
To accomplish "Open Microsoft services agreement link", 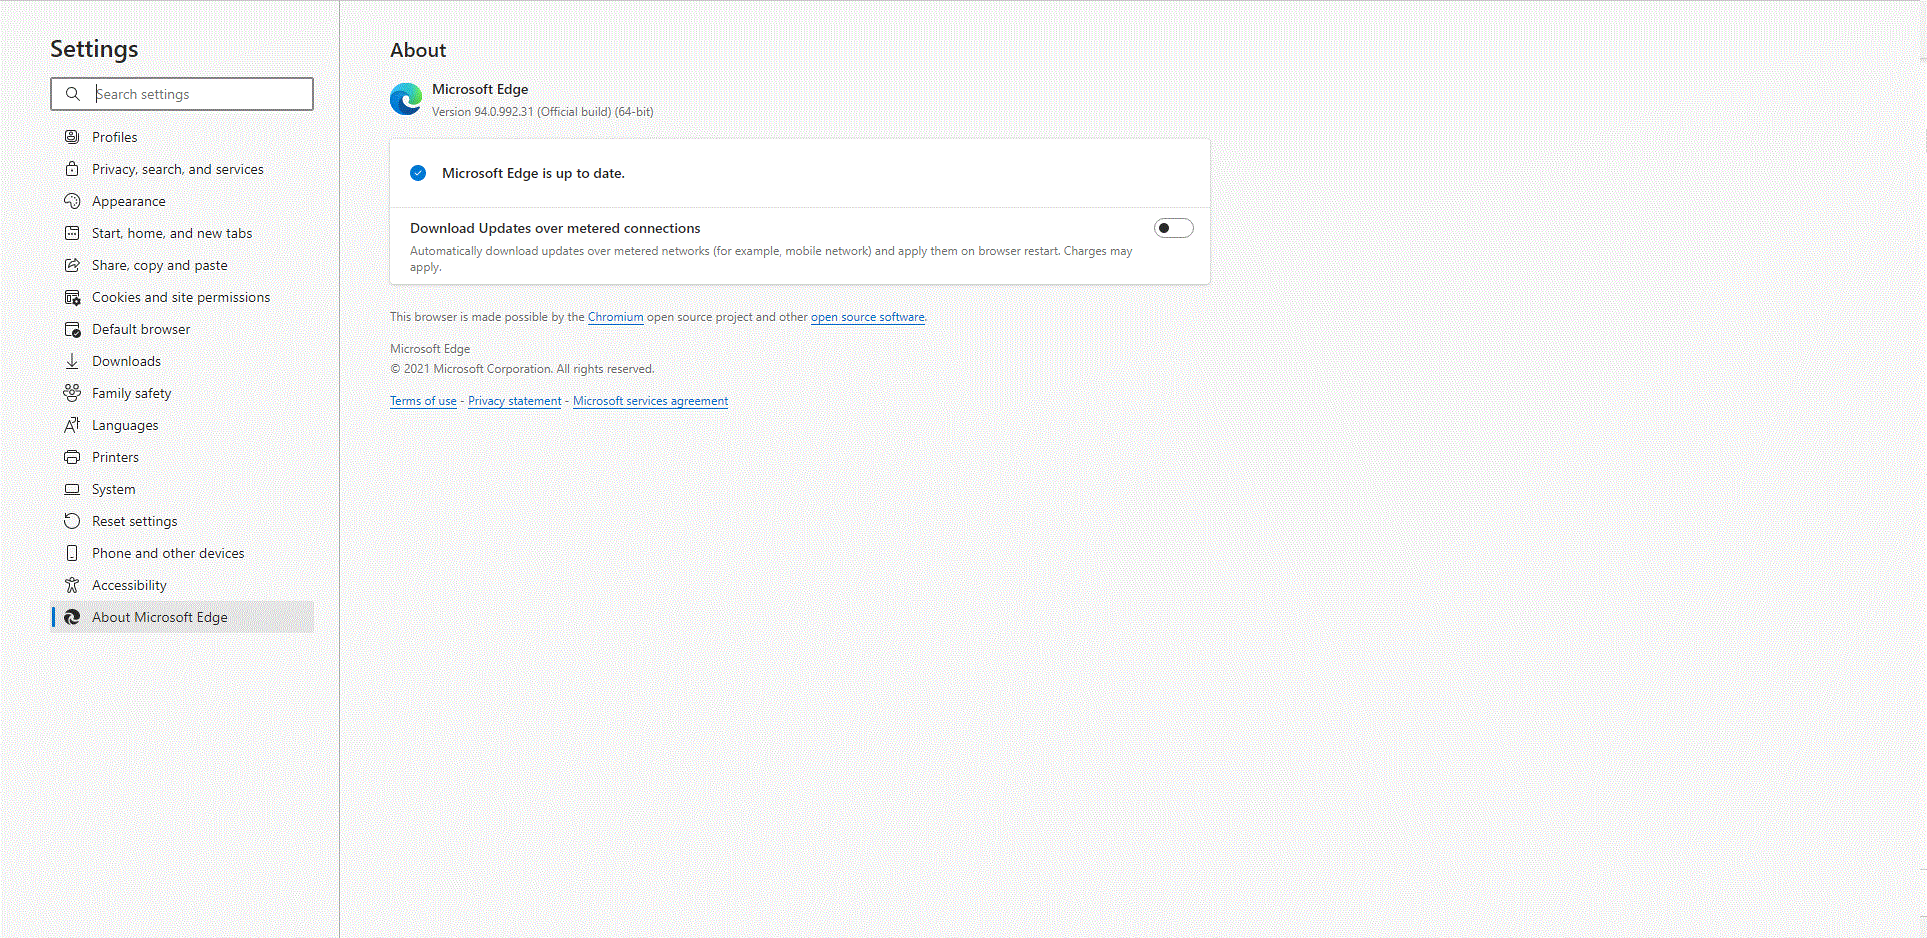I will [651, 401].
